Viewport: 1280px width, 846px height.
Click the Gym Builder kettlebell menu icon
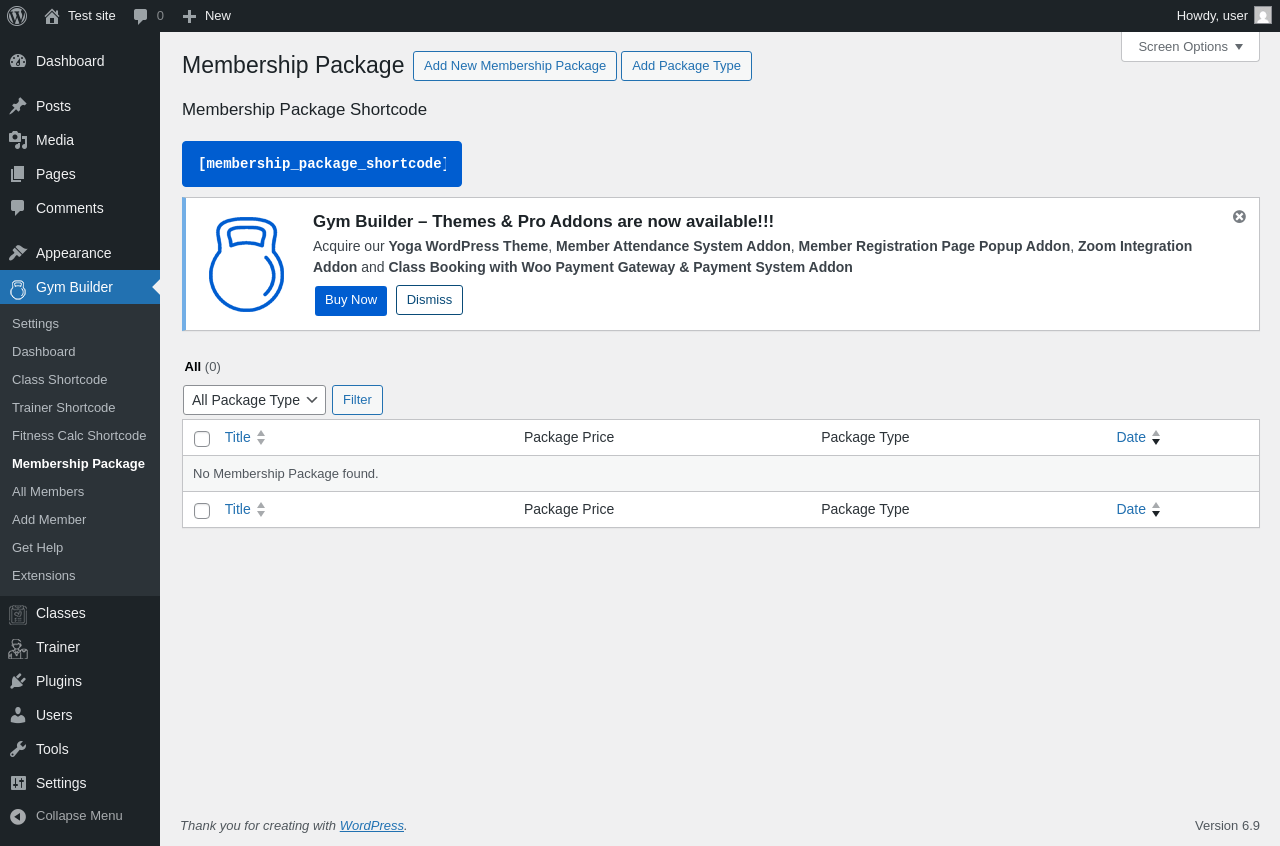pos(18,289)
